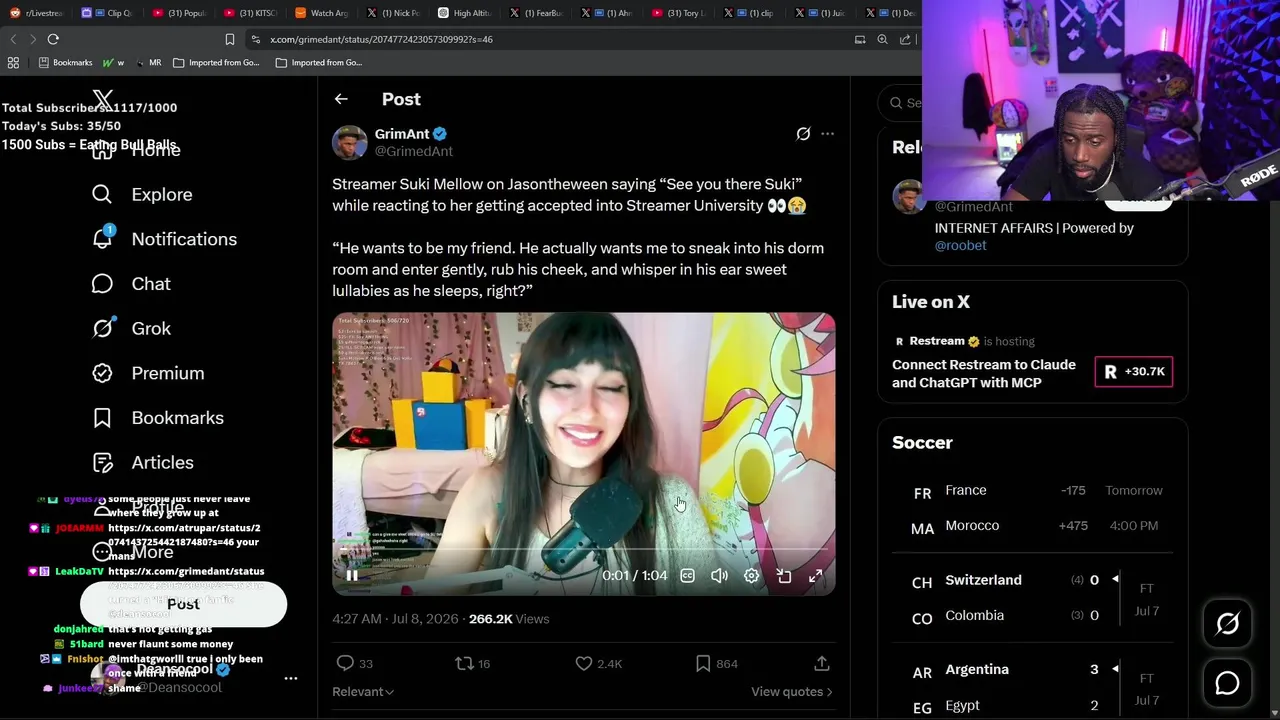Viewport: 1280px width, 720px height.
Task: Select the Argentina vs Egypt match
Action: point(1033,687)
